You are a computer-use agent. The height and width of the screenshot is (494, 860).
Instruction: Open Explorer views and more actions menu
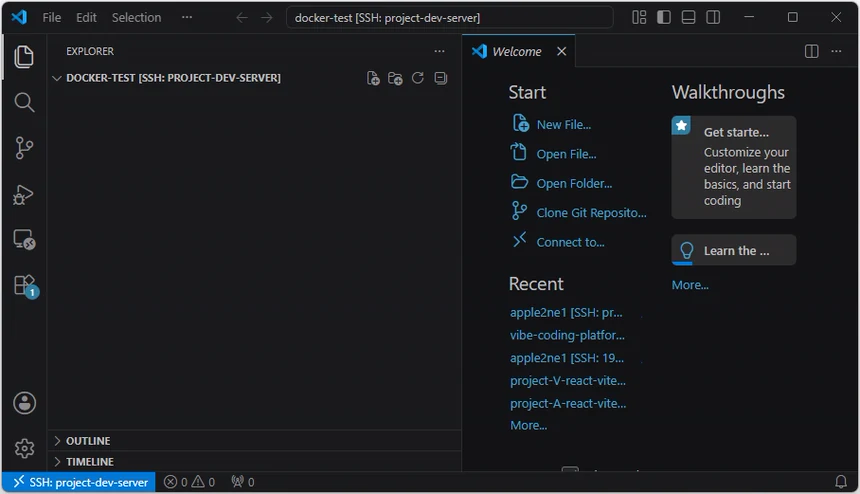pos(439,51)
